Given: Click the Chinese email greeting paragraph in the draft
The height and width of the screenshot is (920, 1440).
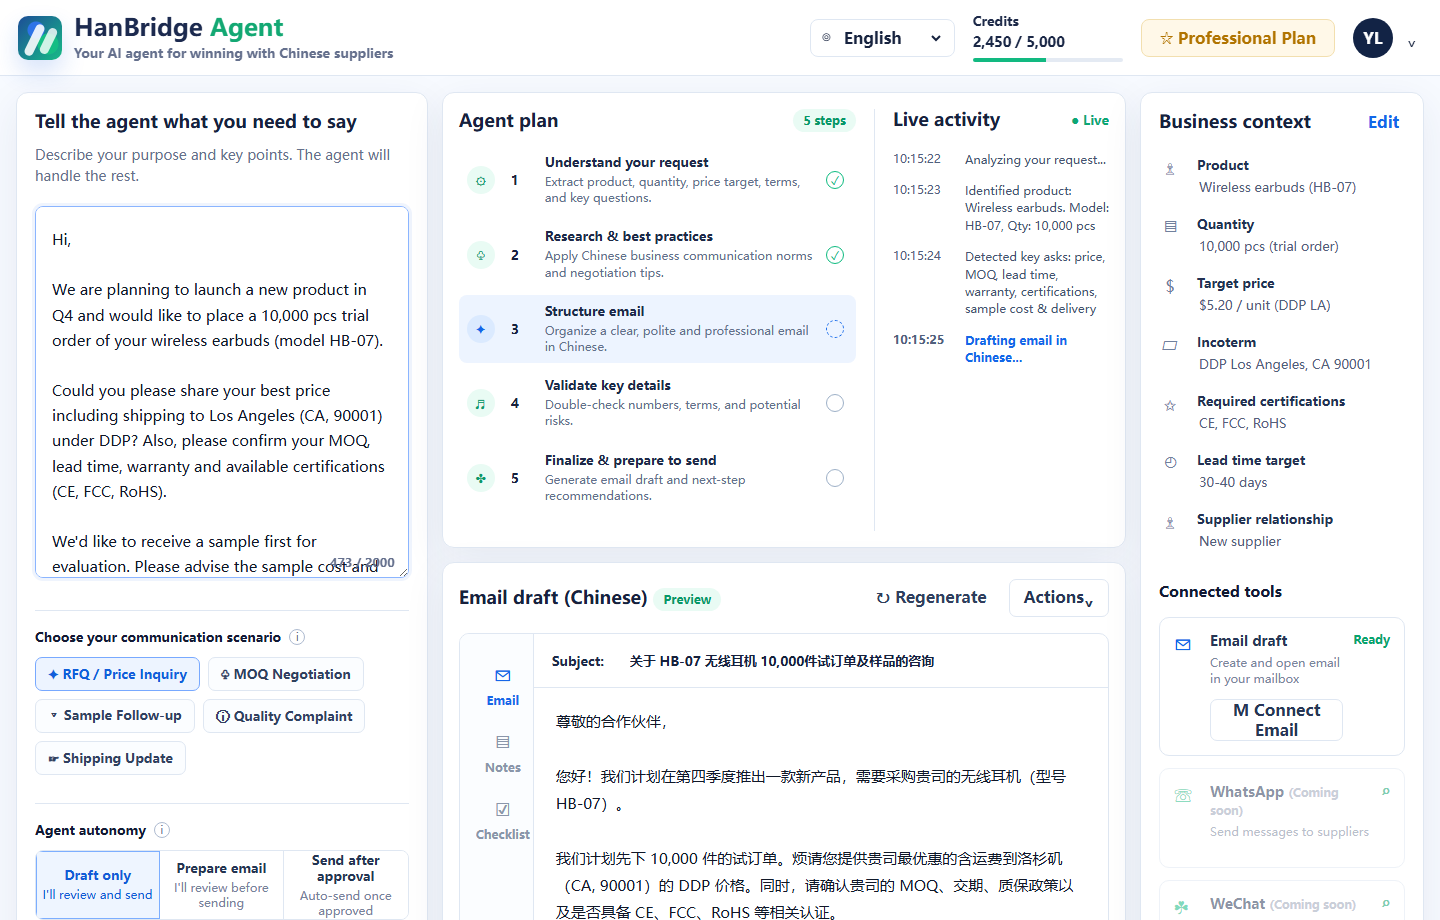Looking at the screenshot, I should (x=611, y=721).
